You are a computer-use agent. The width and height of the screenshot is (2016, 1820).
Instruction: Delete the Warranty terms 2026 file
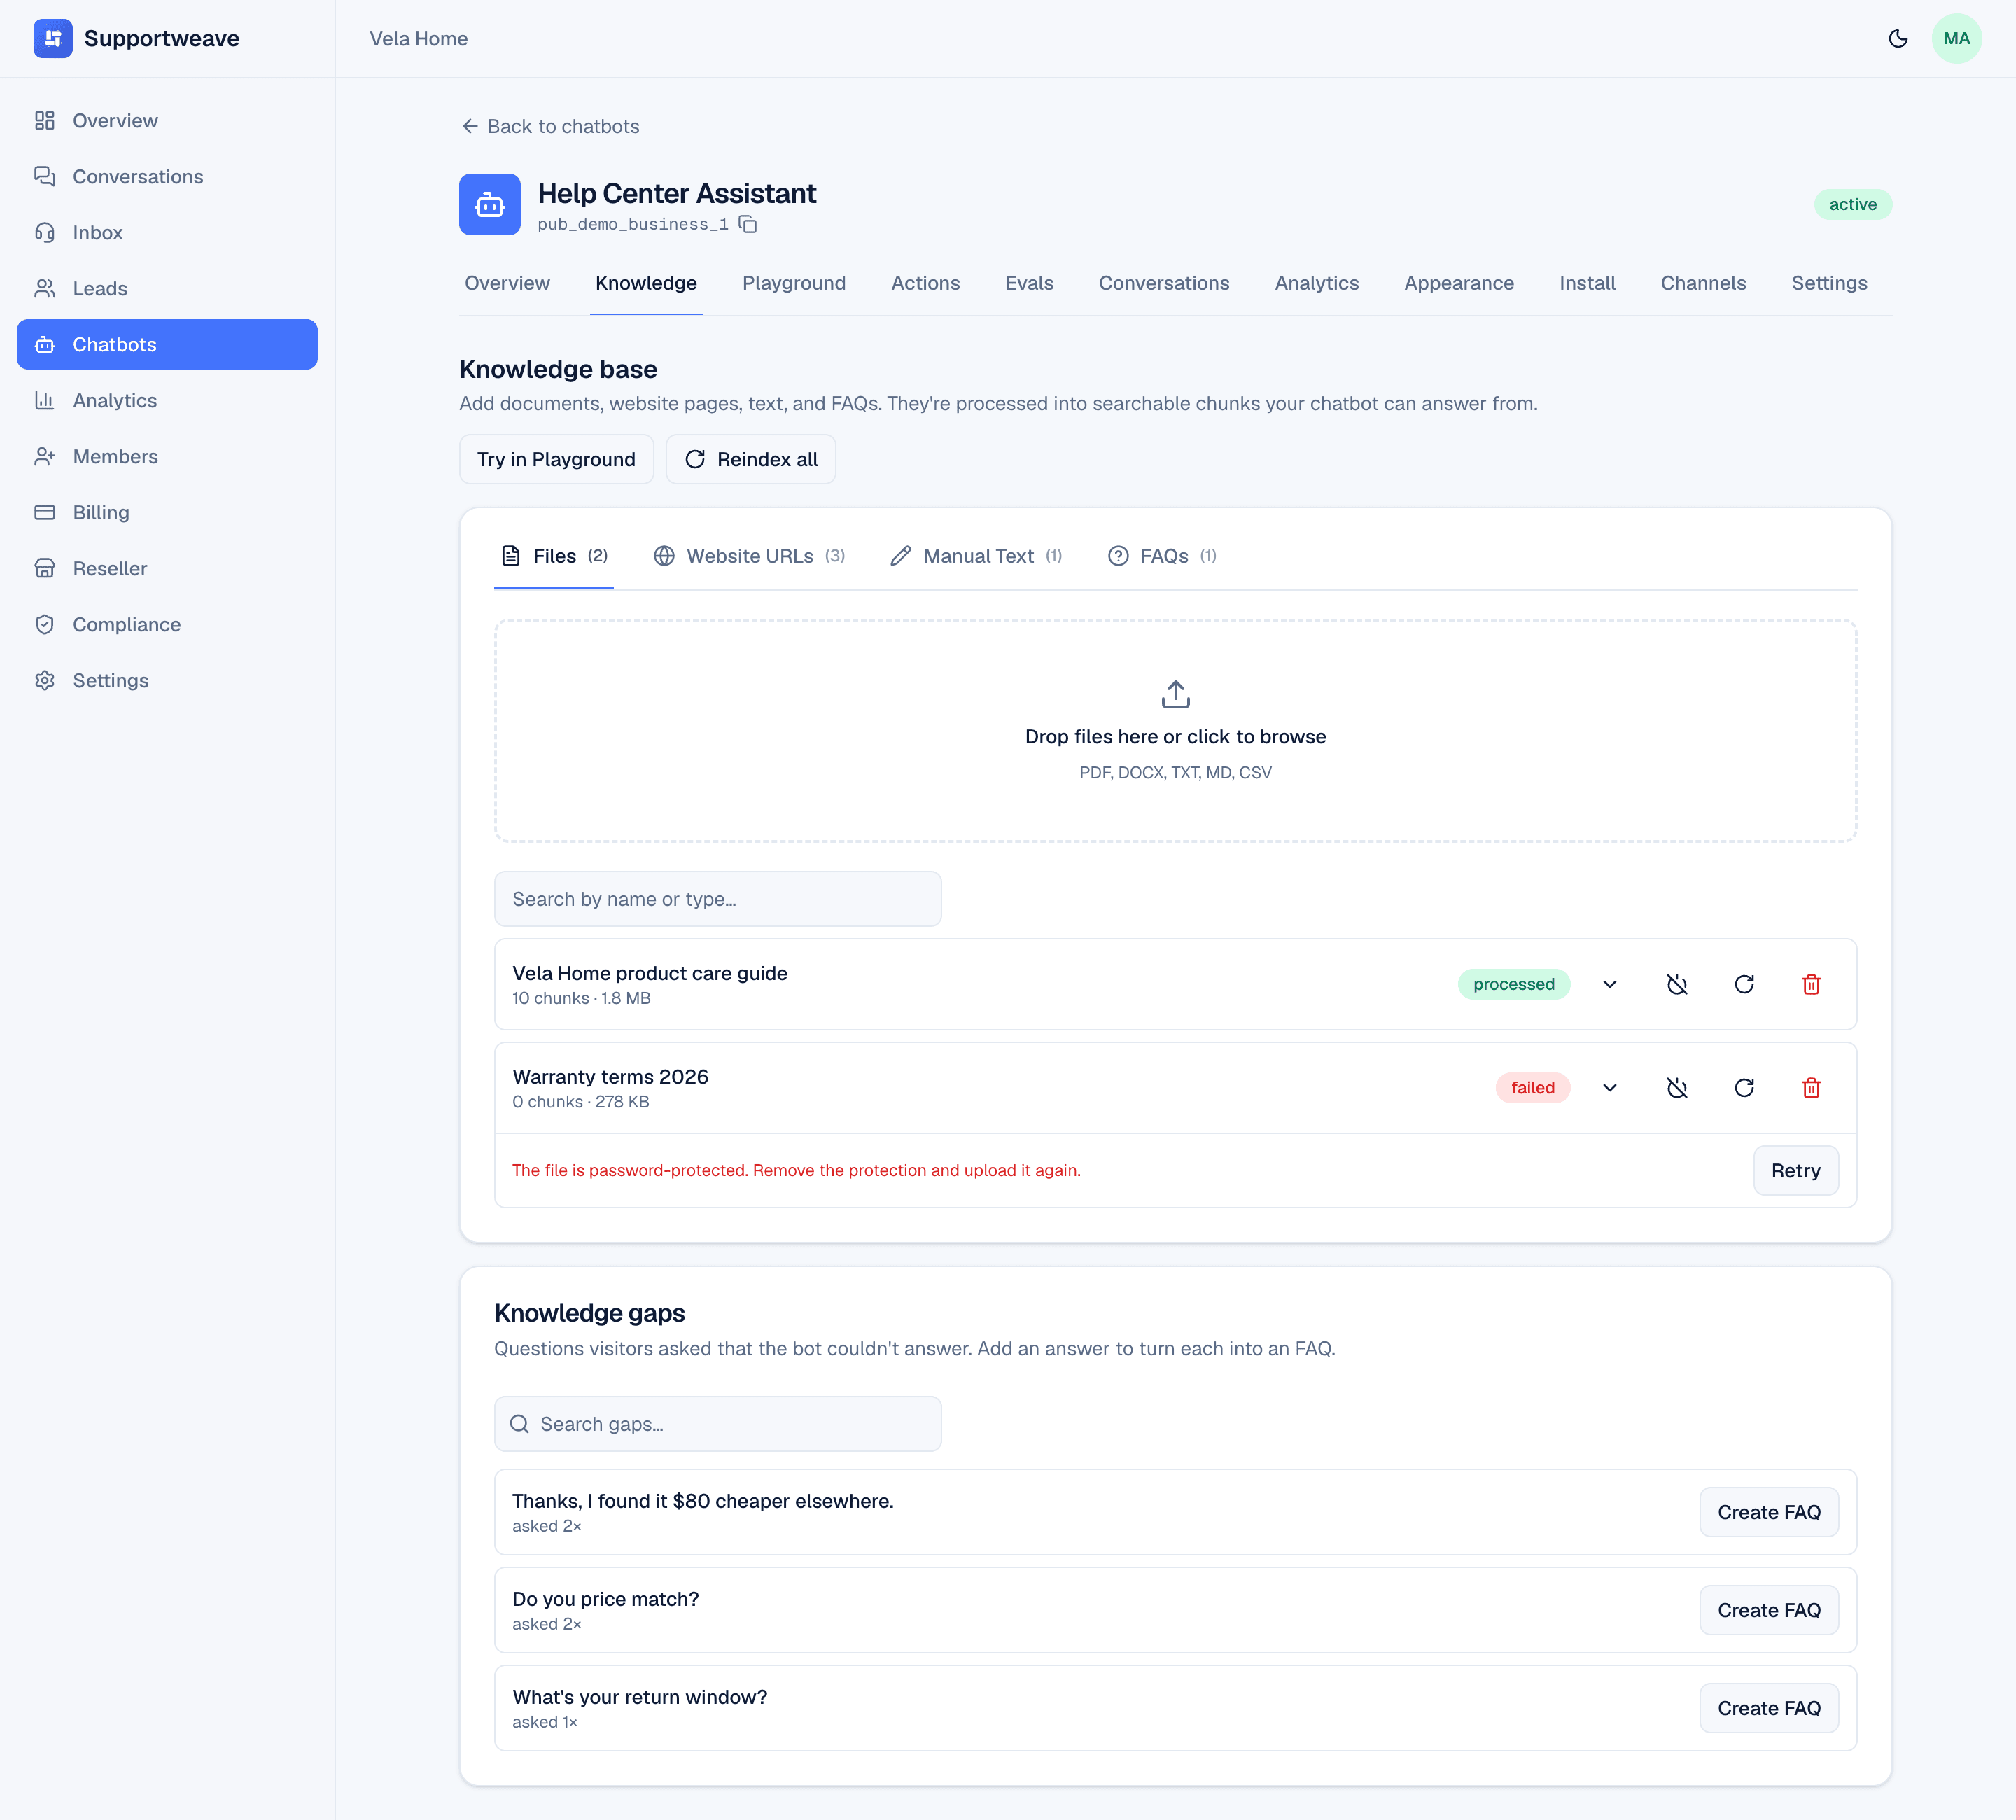coord(1810,1088)
